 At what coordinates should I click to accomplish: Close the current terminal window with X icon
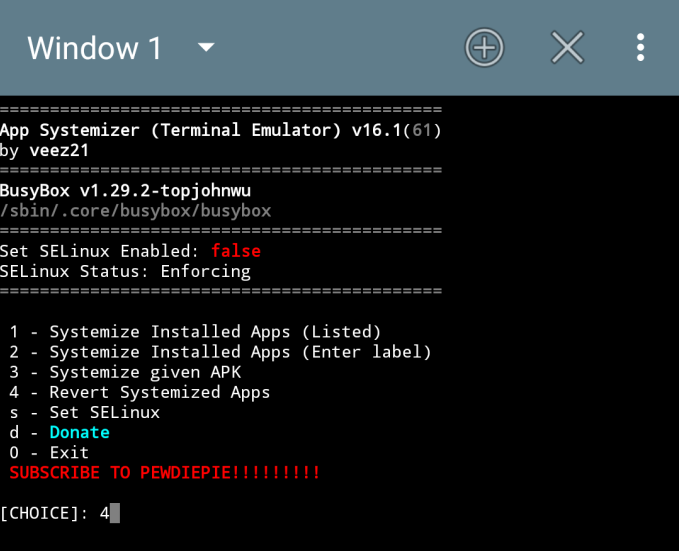pyautogui.click(x=567, y=48)
